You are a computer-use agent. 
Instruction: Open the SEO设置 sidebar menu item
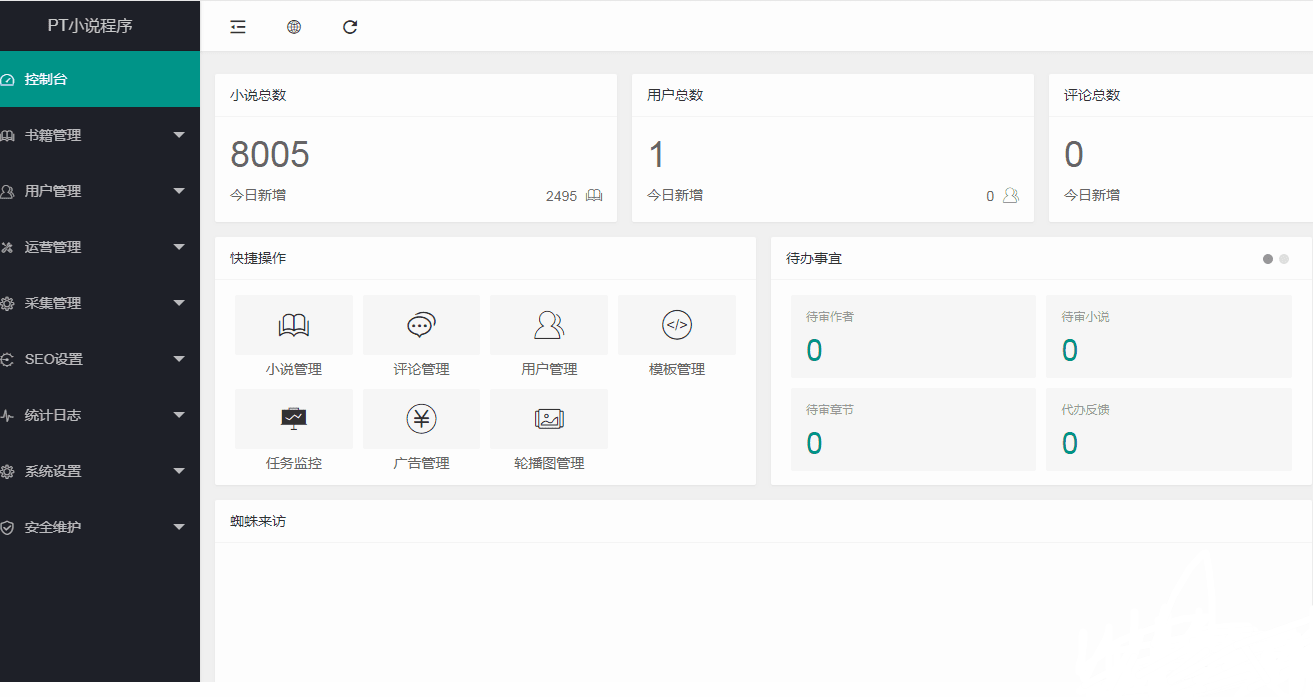[100, 359]
